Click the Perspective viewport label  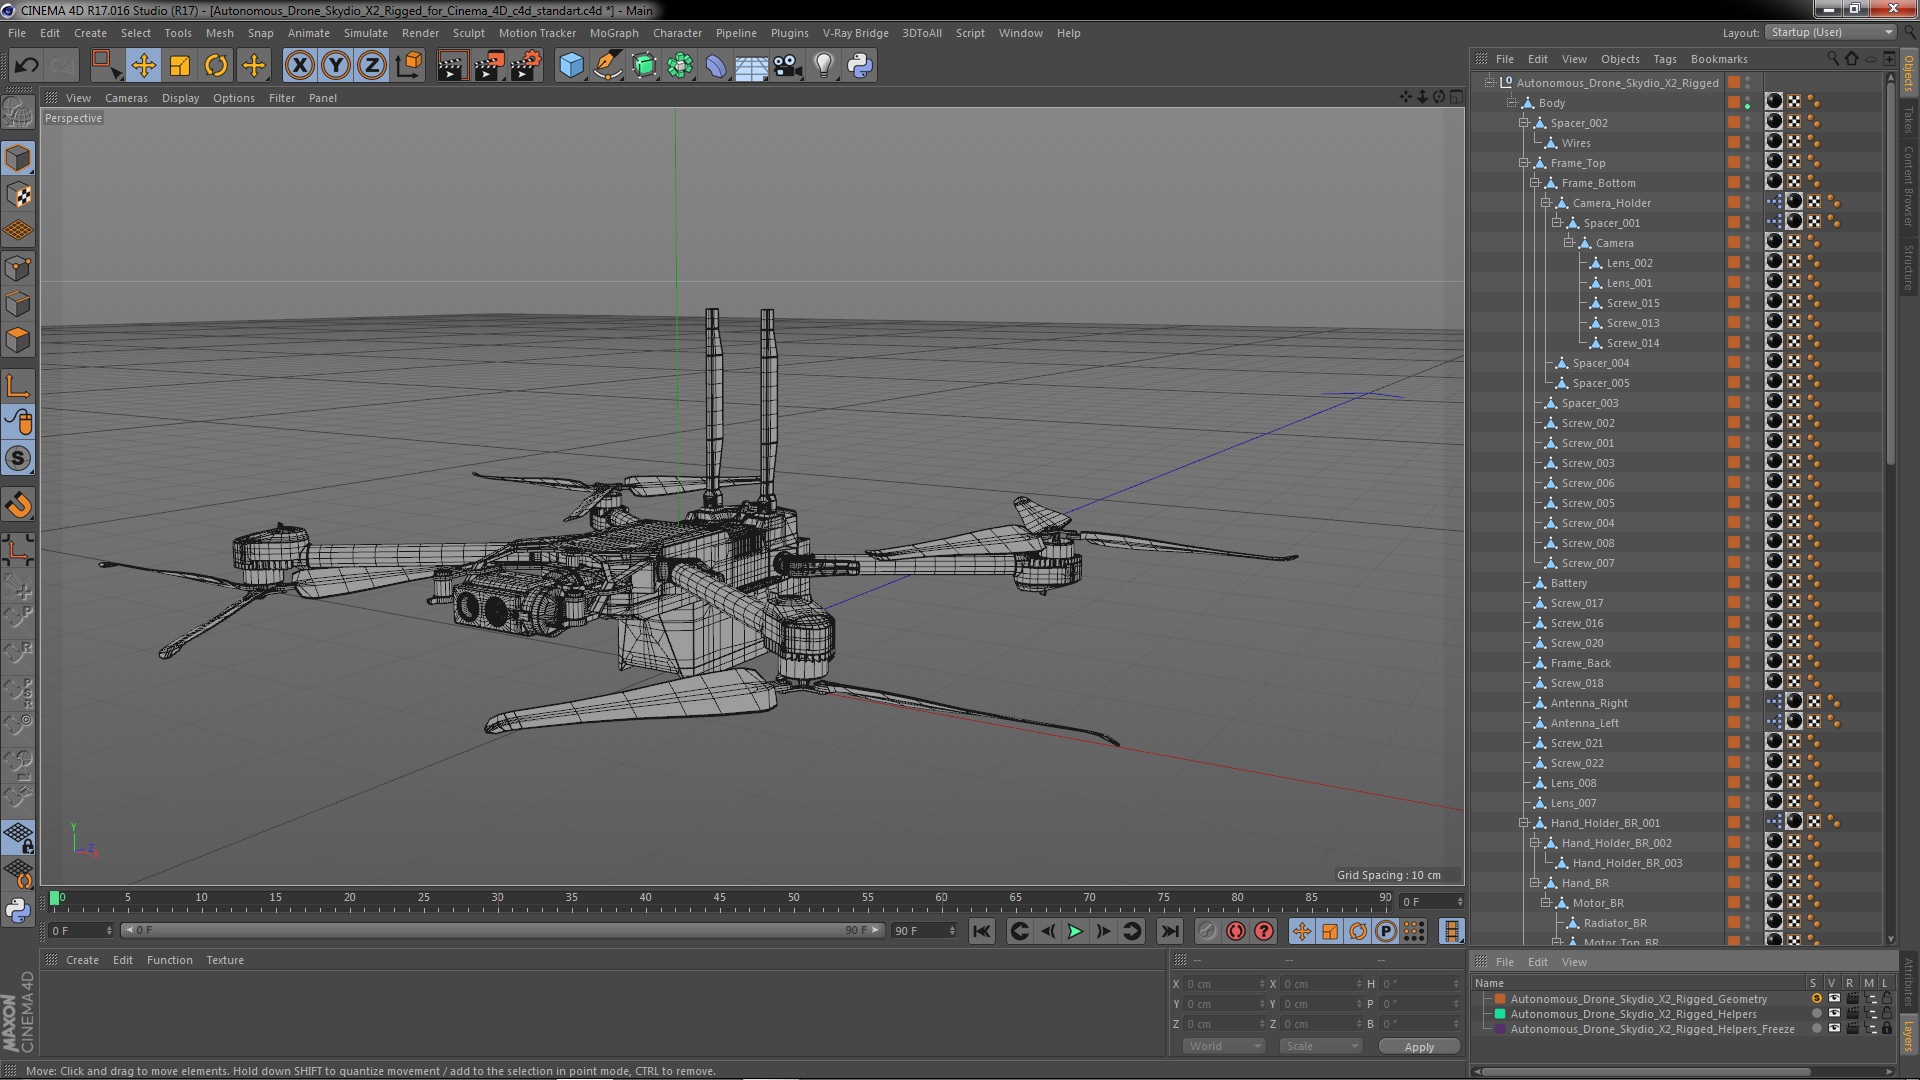(x=73, y=118)
